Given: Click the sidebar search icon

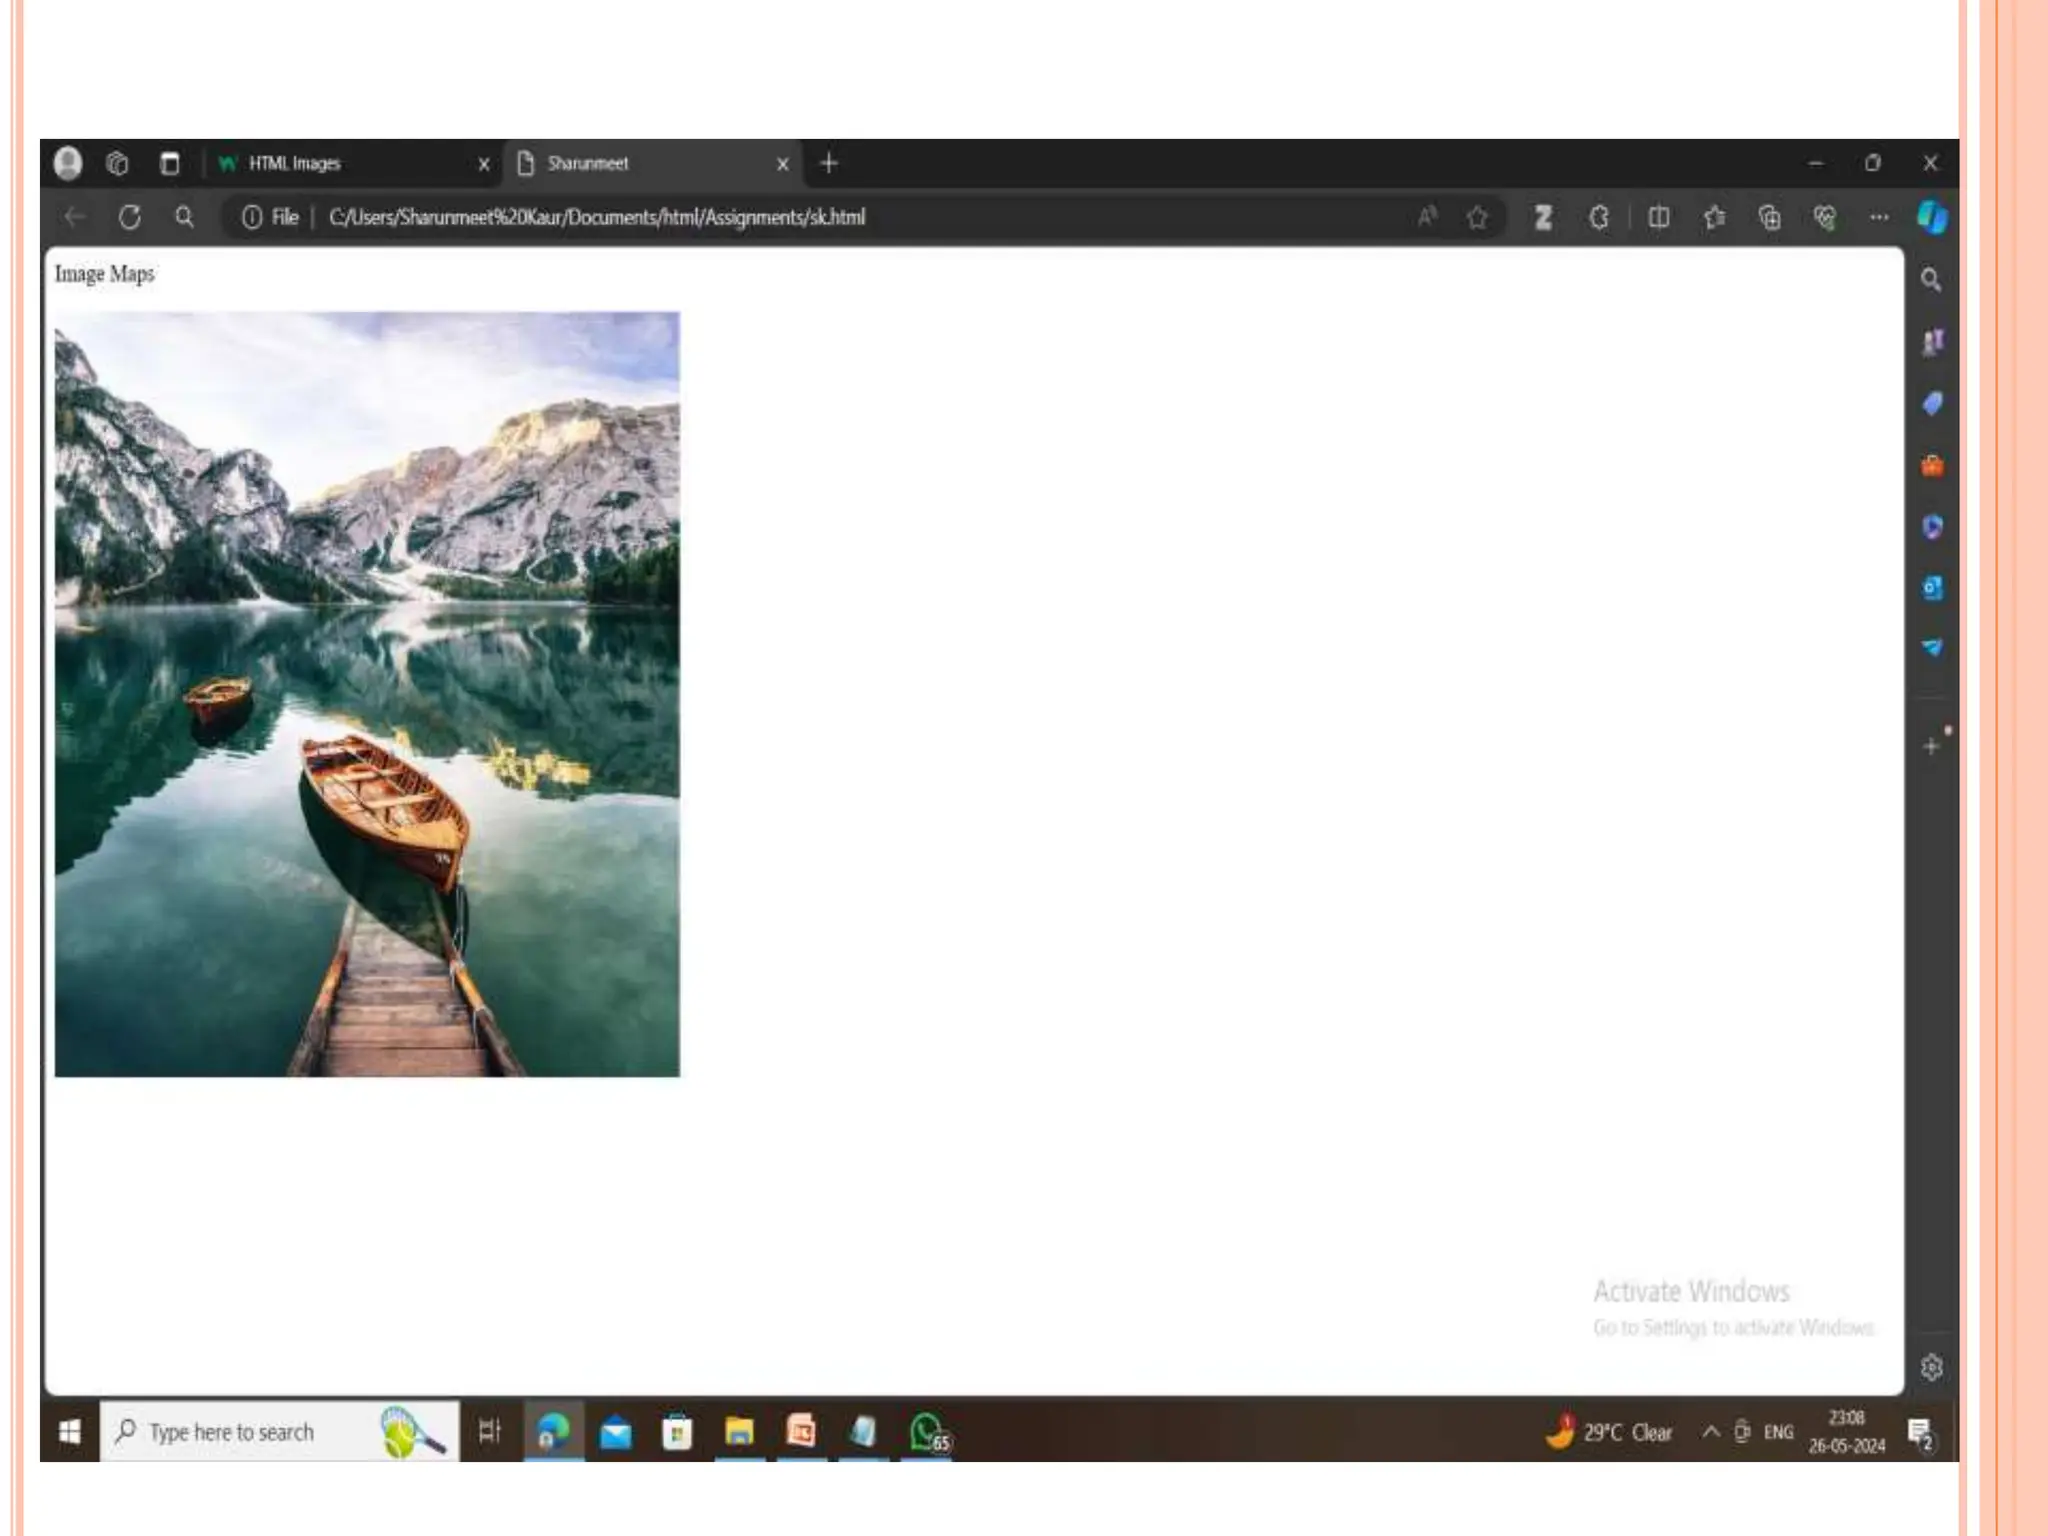Looking at the screenshot, I should click(1931, 280).
